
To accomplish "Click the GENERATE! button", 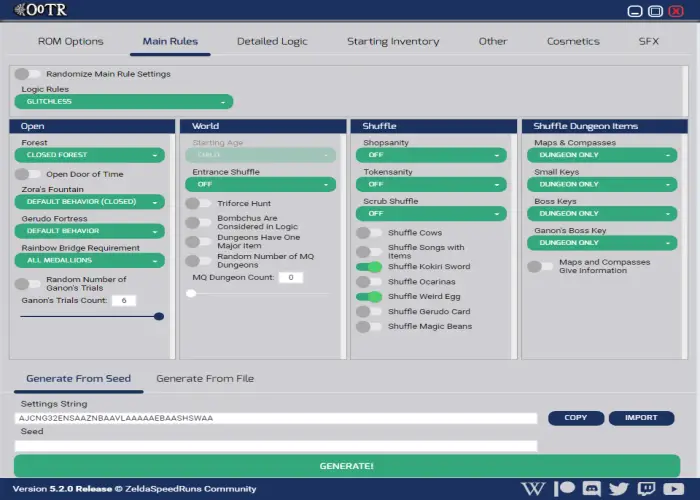I will [x=347, y=466].
